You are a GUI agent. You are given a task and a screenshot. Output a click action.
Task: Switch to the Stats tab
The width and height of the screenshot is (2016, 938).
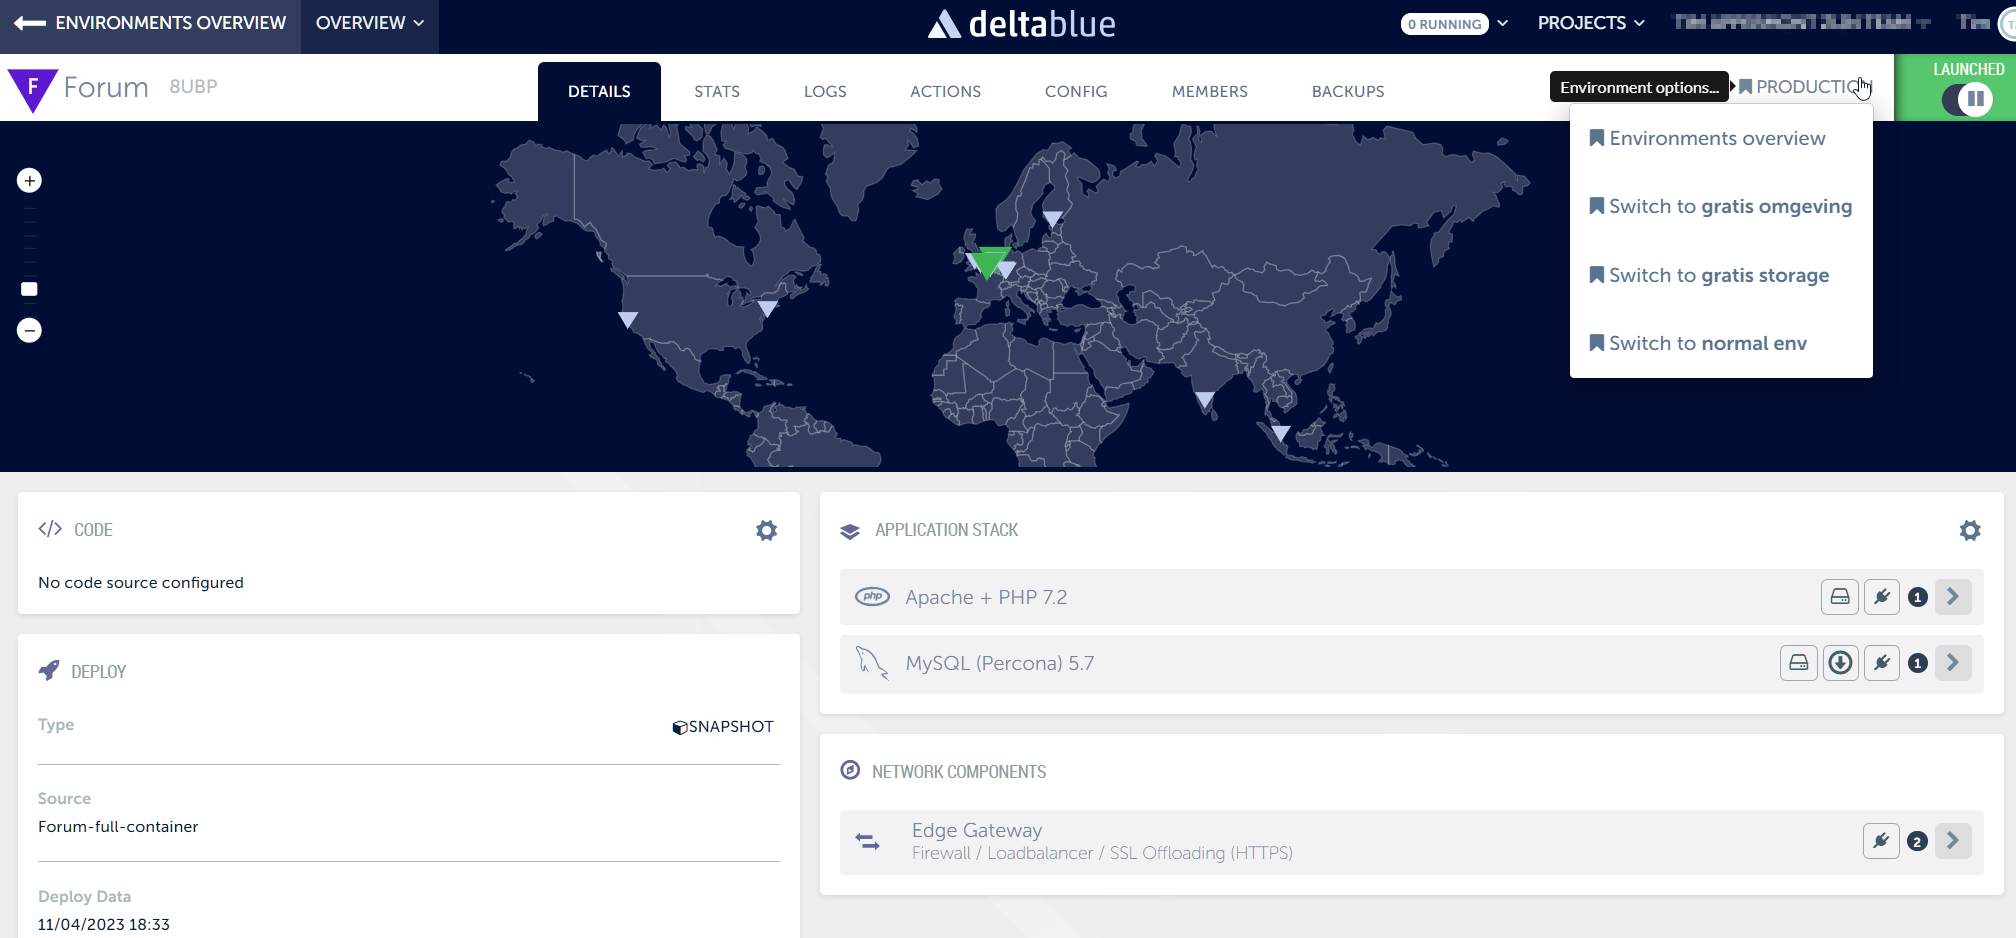(x=717, y=92)
